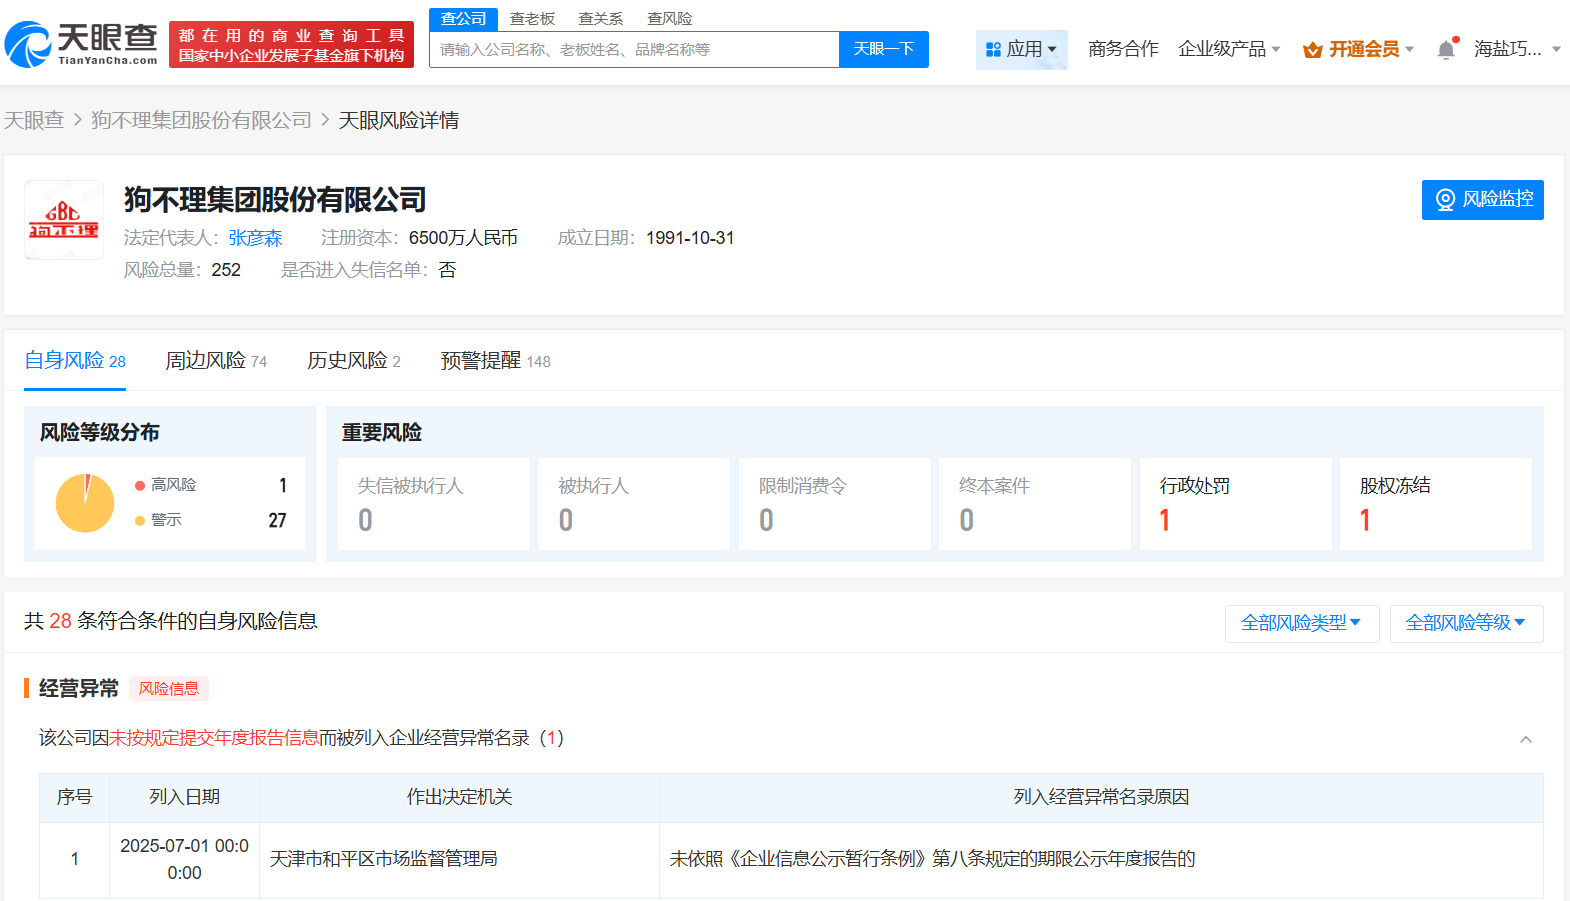Open the 被执行人 risk card

click(634, 504)
